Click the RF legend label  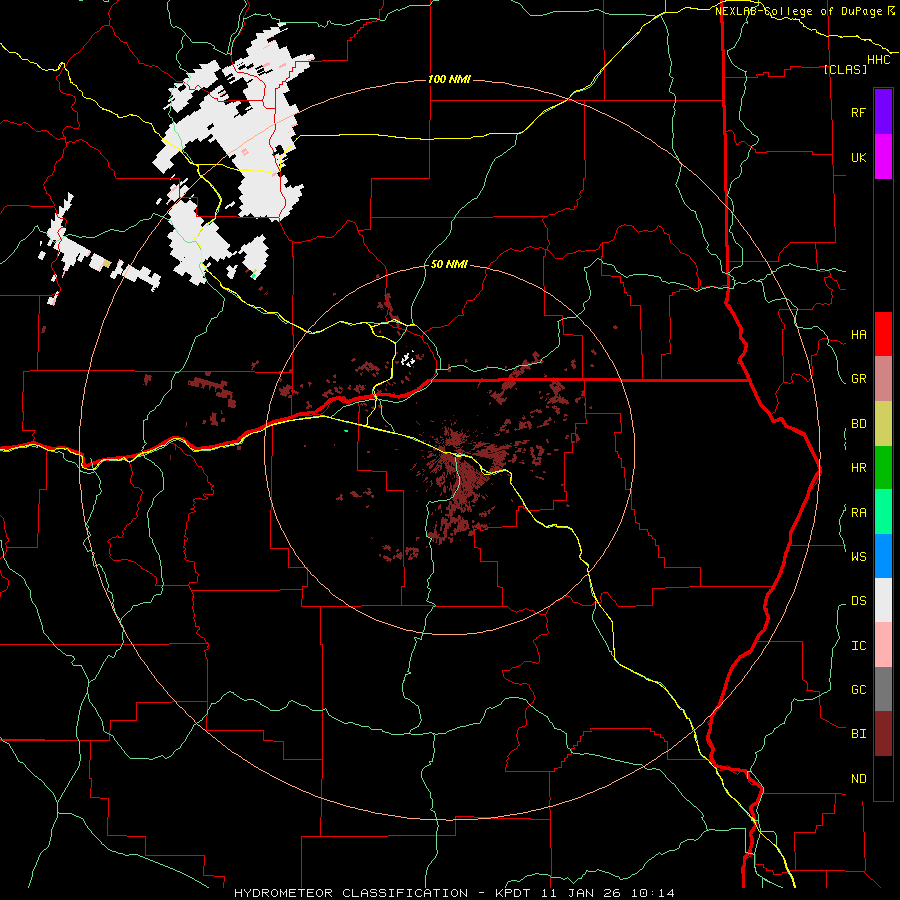(x=858, y=112)
